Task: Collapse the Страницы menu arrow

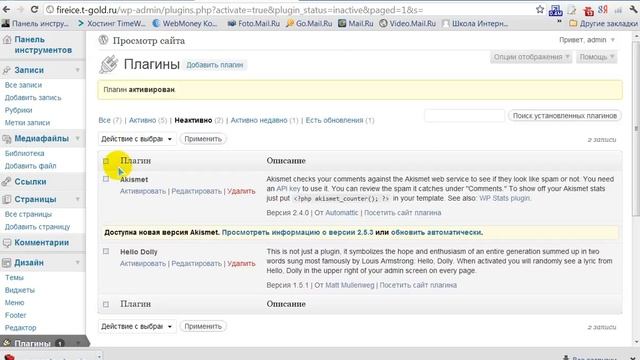Action: point(78,200)
